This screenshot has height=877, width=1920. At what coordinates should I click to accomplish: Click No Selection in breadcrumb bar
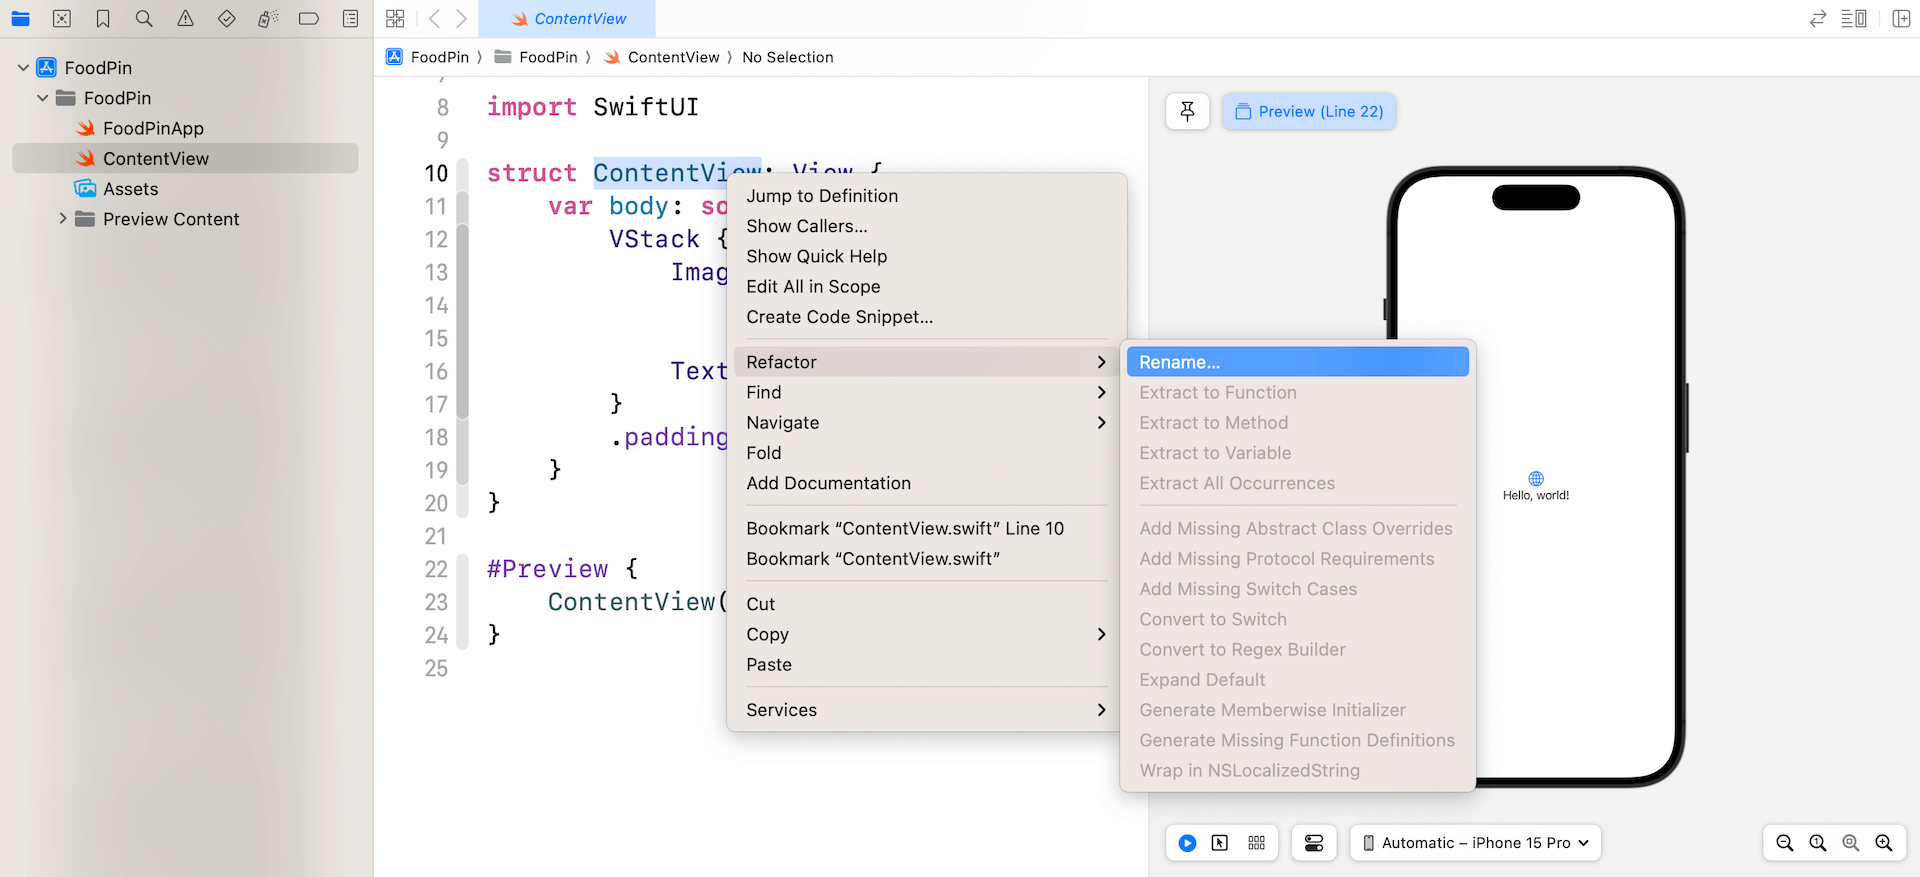click(x=787, y=57)
